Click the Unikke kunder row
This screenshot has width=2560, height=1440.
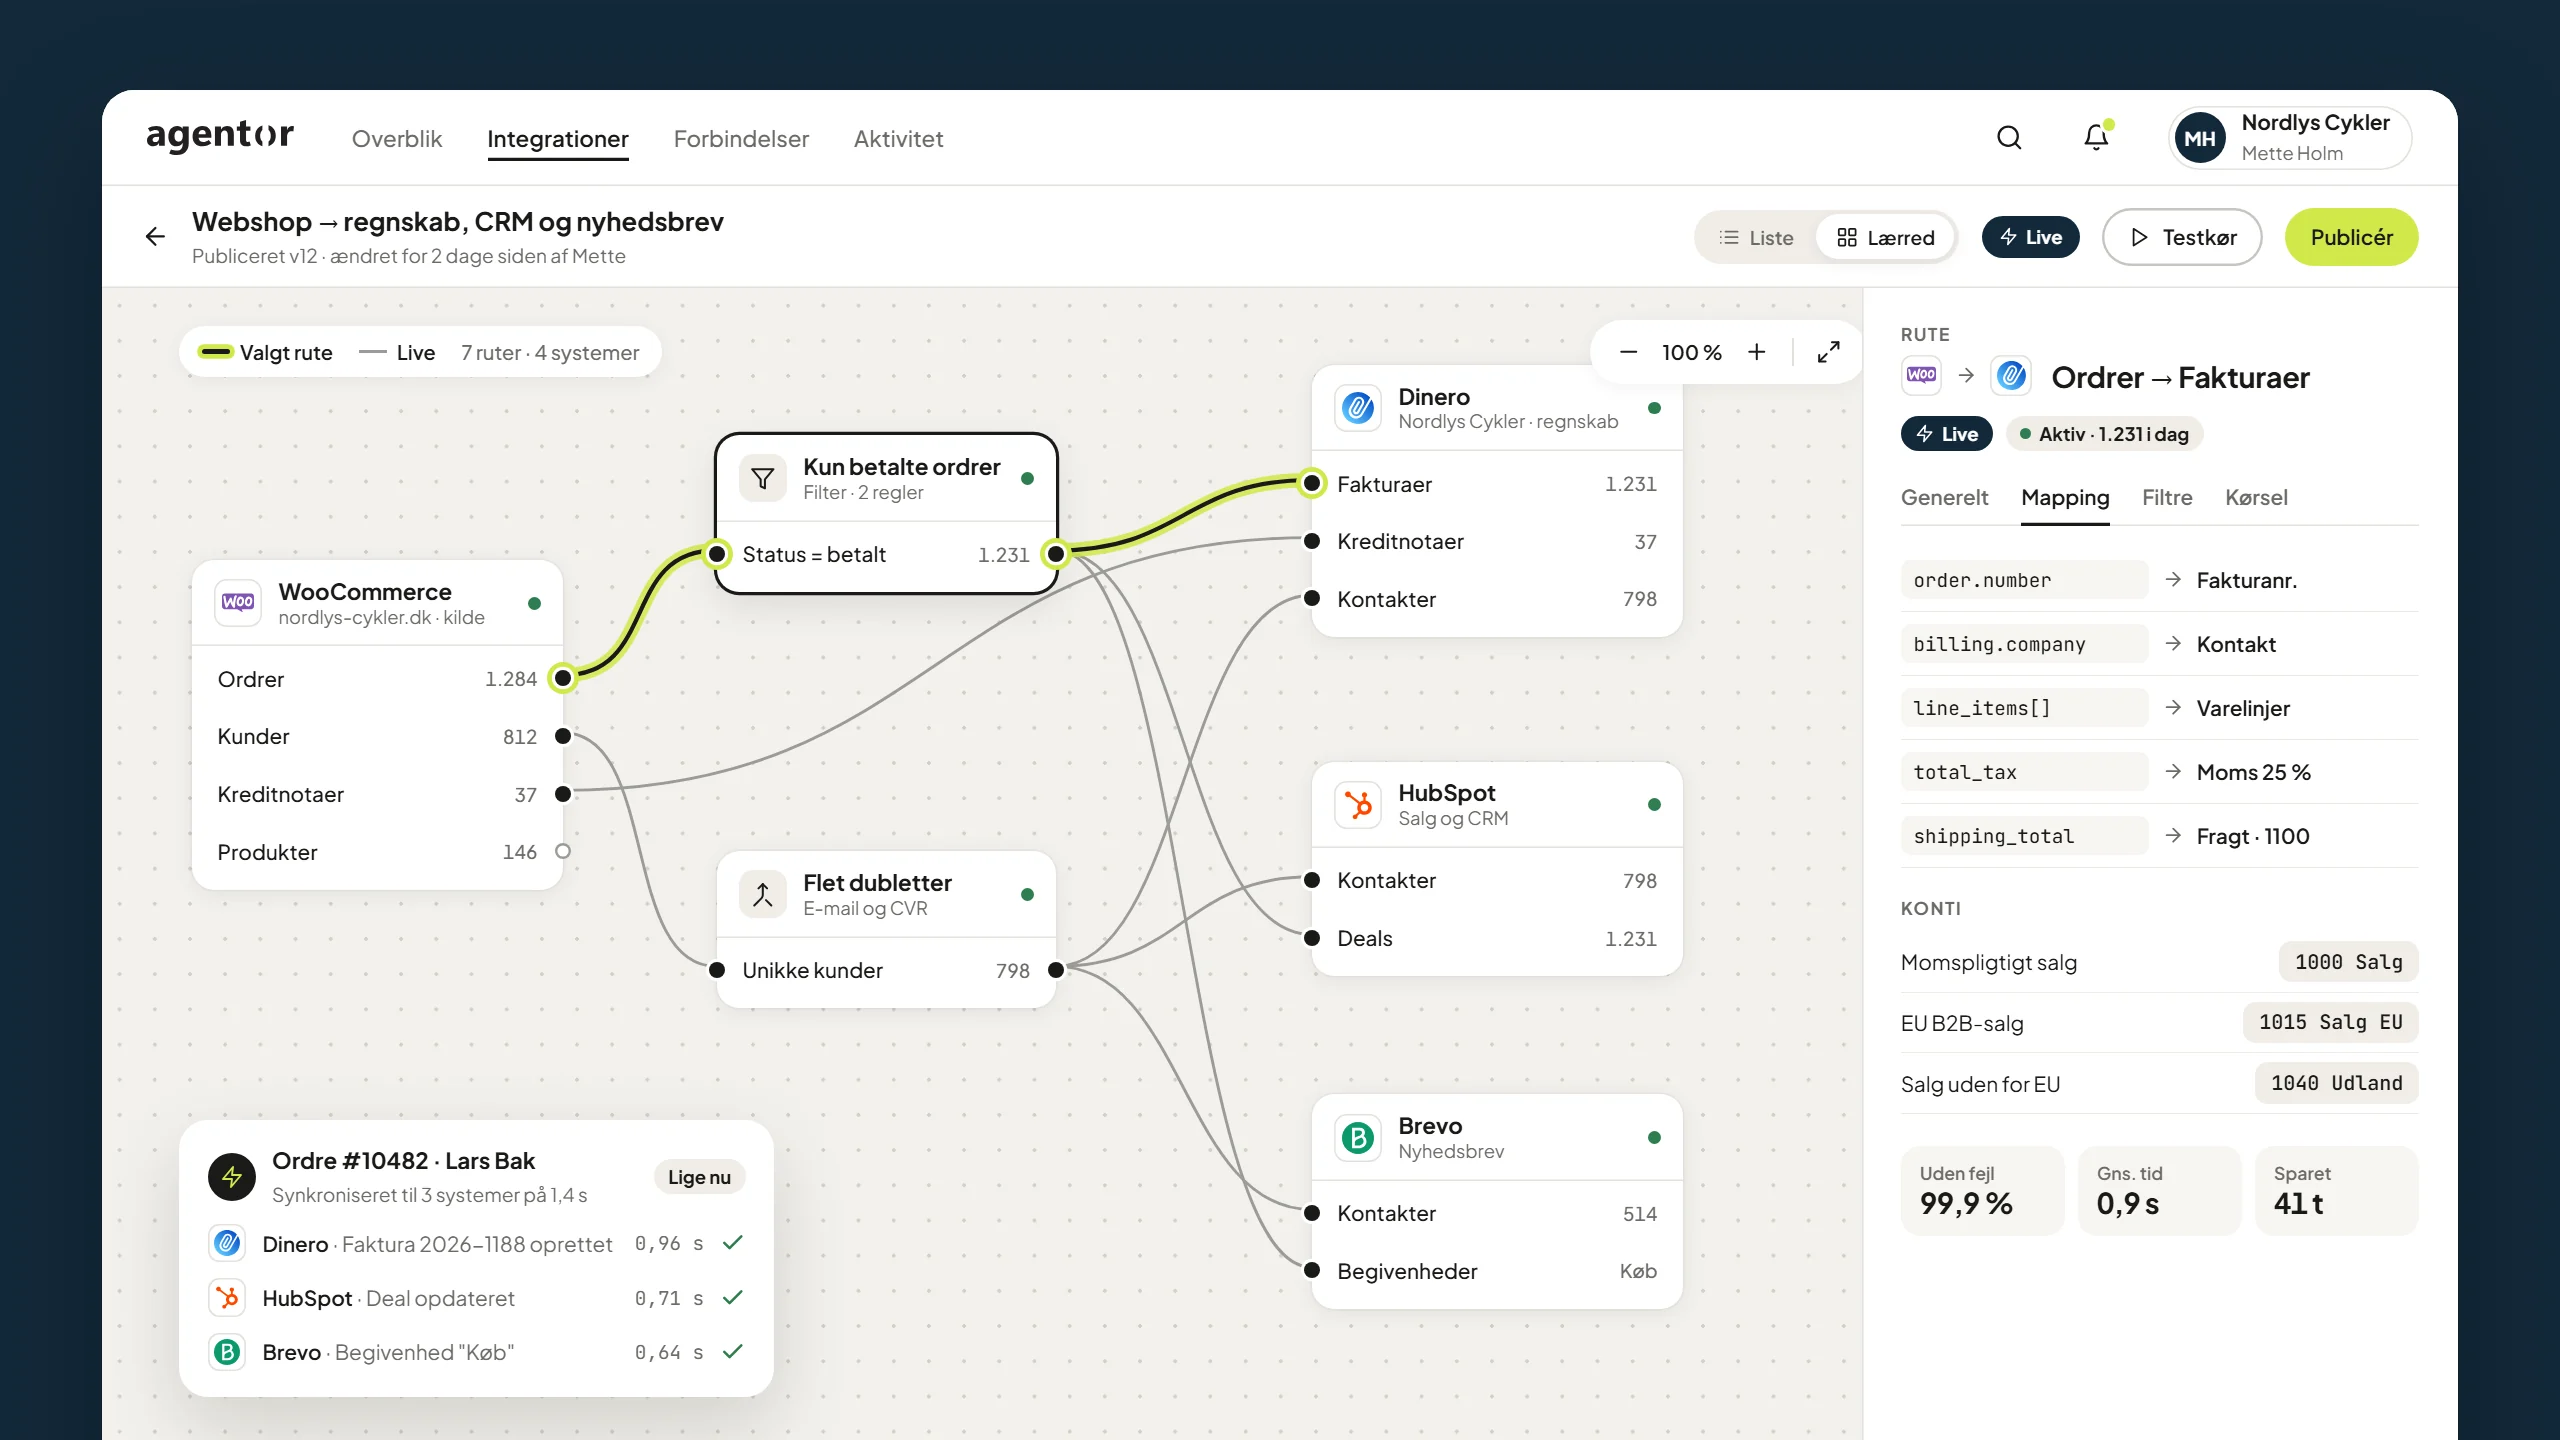point(886,971)
